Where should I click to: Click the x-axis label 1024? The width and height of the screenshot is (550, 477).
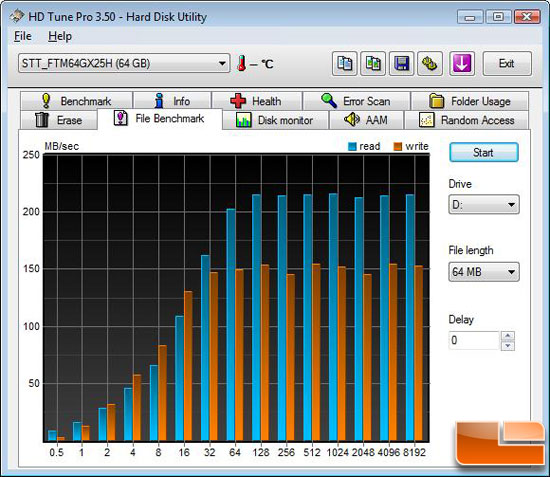pos(337,452)
